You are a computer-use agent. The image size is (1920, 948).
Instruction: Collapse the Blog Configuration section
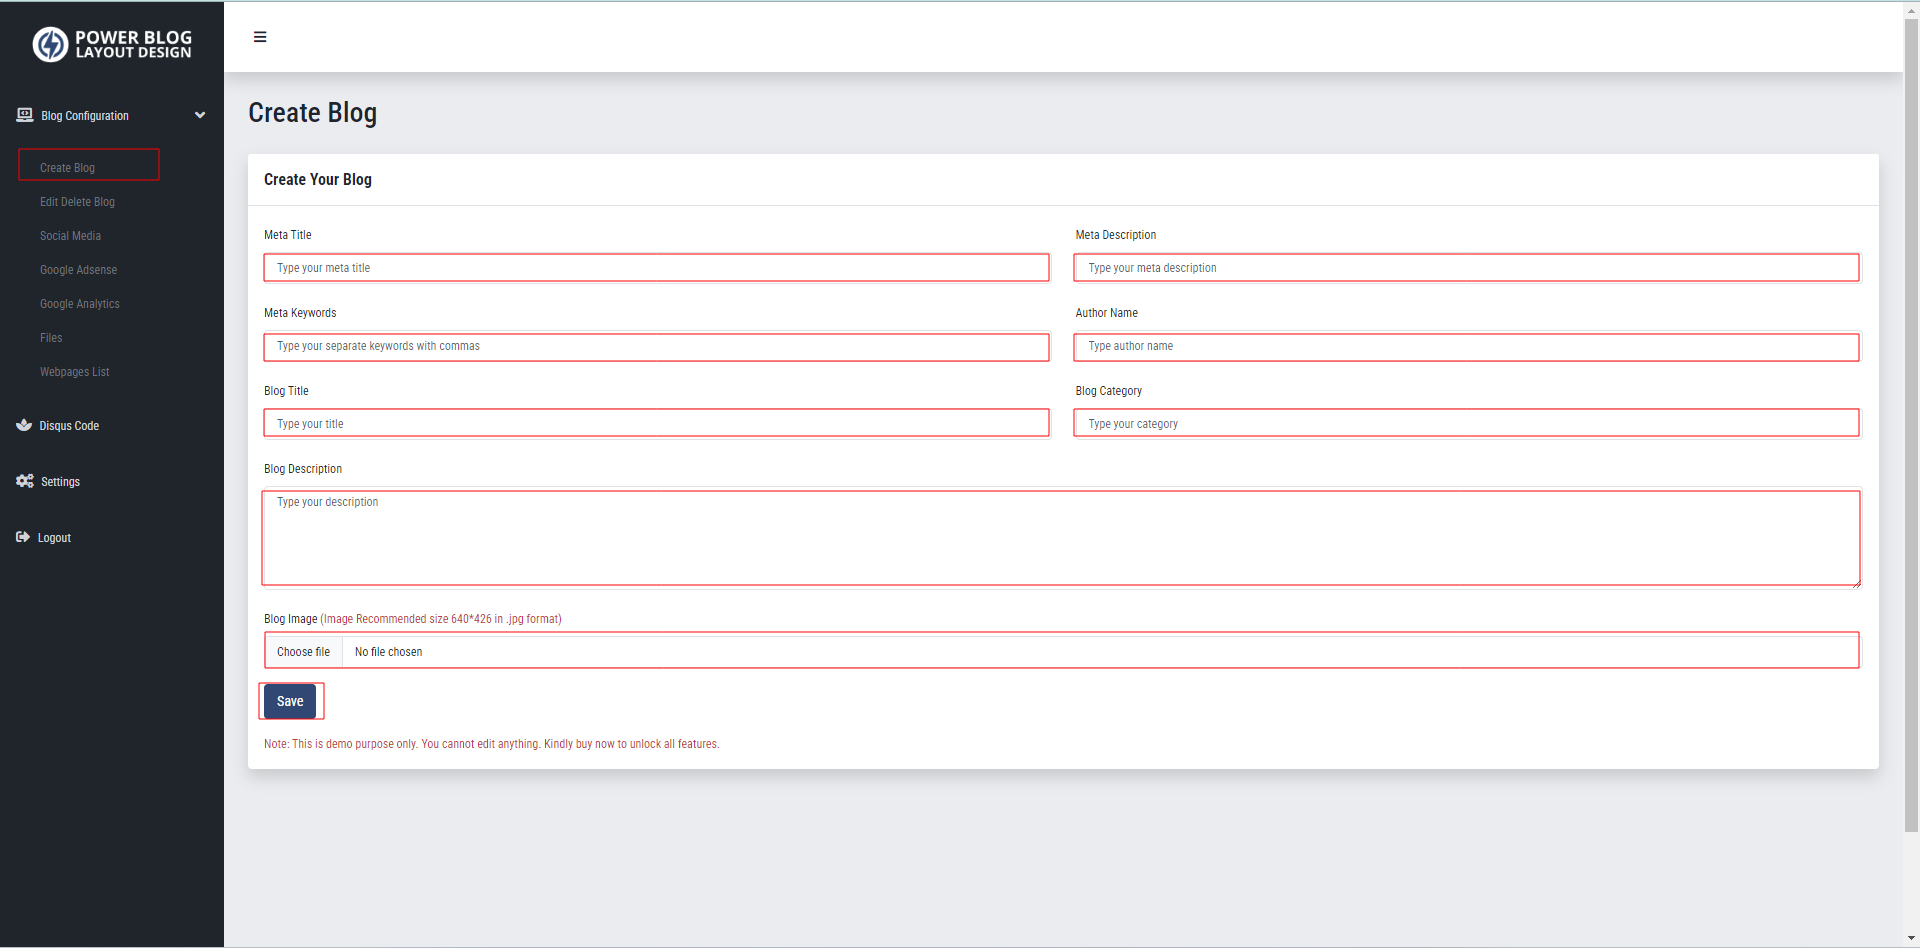[x=200, y=115]
